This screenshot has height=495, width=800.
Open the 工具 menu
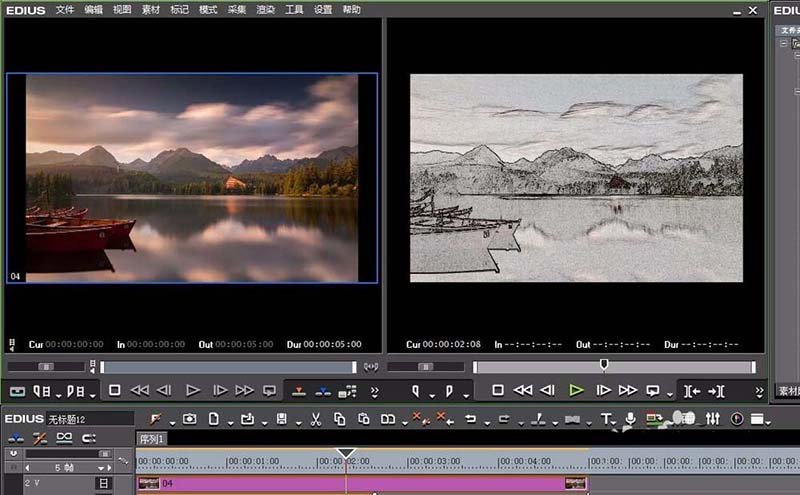coord(294,10)
